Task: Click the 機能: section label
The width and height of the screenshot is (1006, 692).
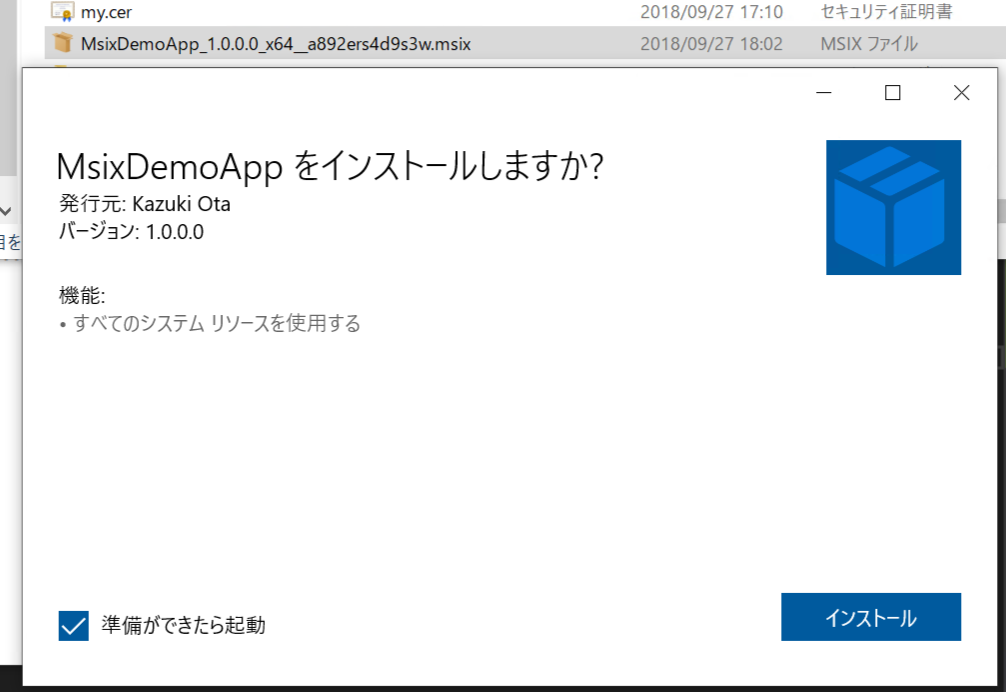Action: [82, 296]
